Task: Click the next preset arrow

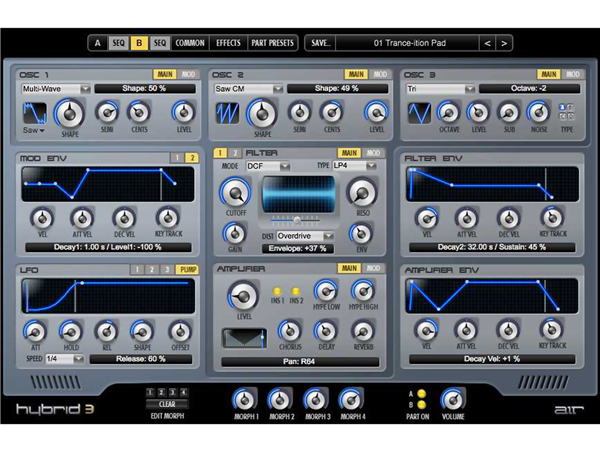Action: pos(504,43)
